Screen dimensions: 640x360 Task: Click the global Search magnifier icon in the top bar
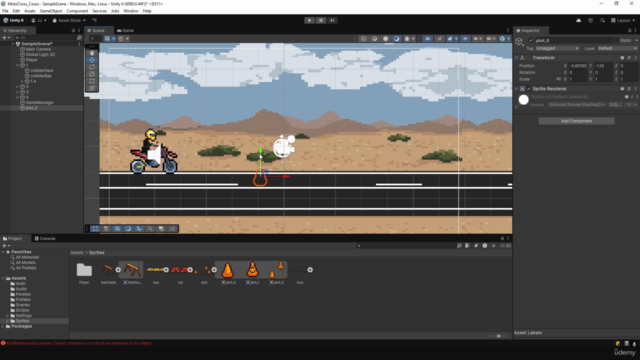coord(602,20)
